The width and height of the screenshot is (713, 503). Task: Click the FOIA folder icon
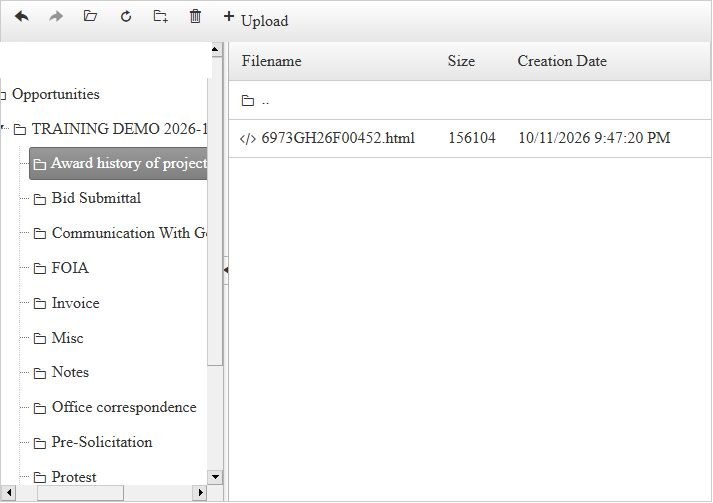tap(40, 269)
